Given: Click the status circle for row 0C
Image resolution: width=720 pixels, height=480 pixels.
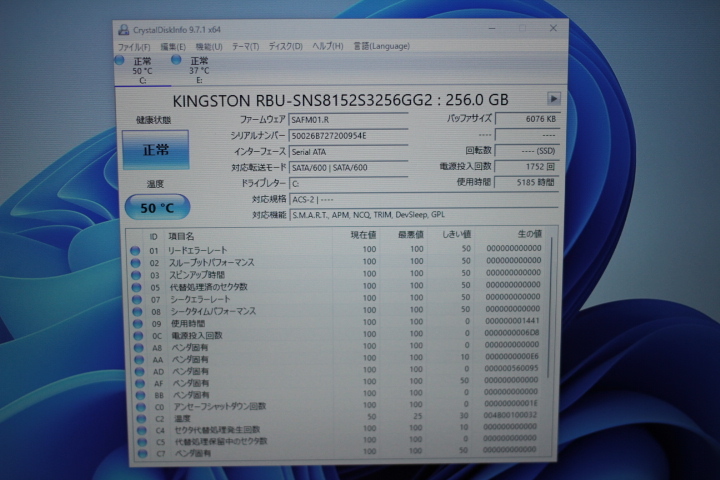Looking at the screenshot, I should (x=138, y=336).
